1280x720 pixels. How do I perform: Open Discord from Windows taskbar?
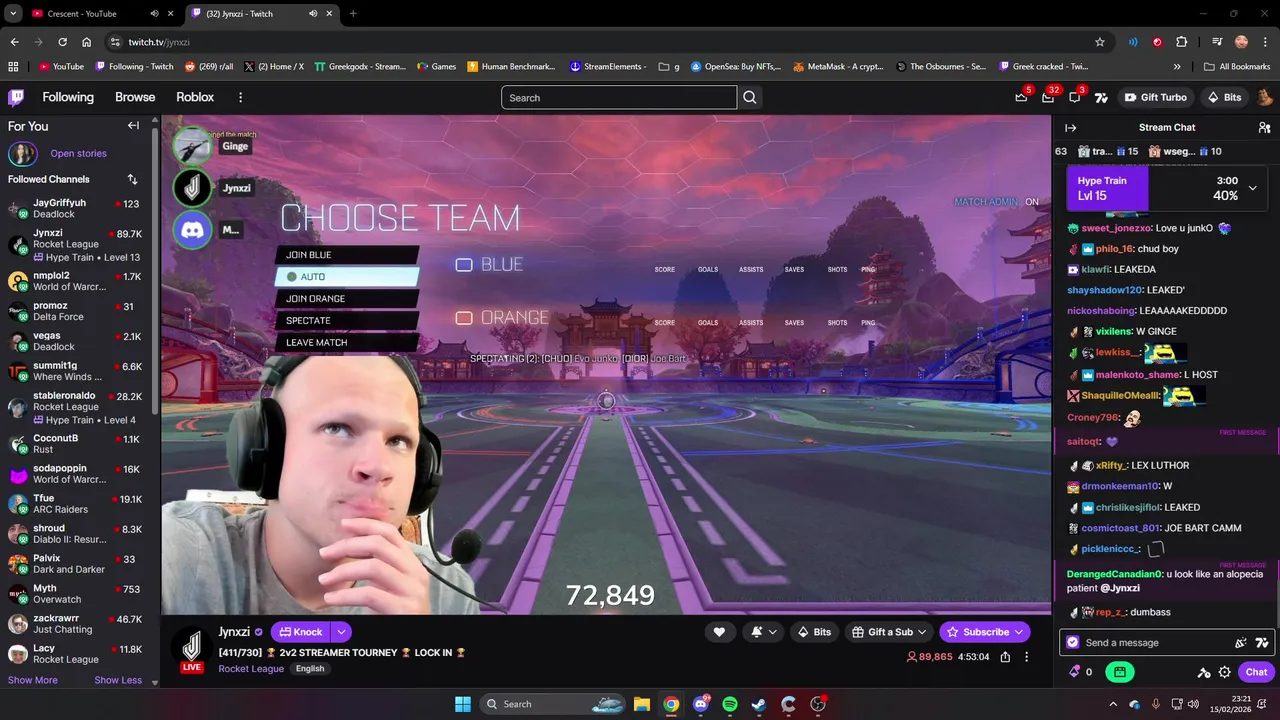pos(701,704)
